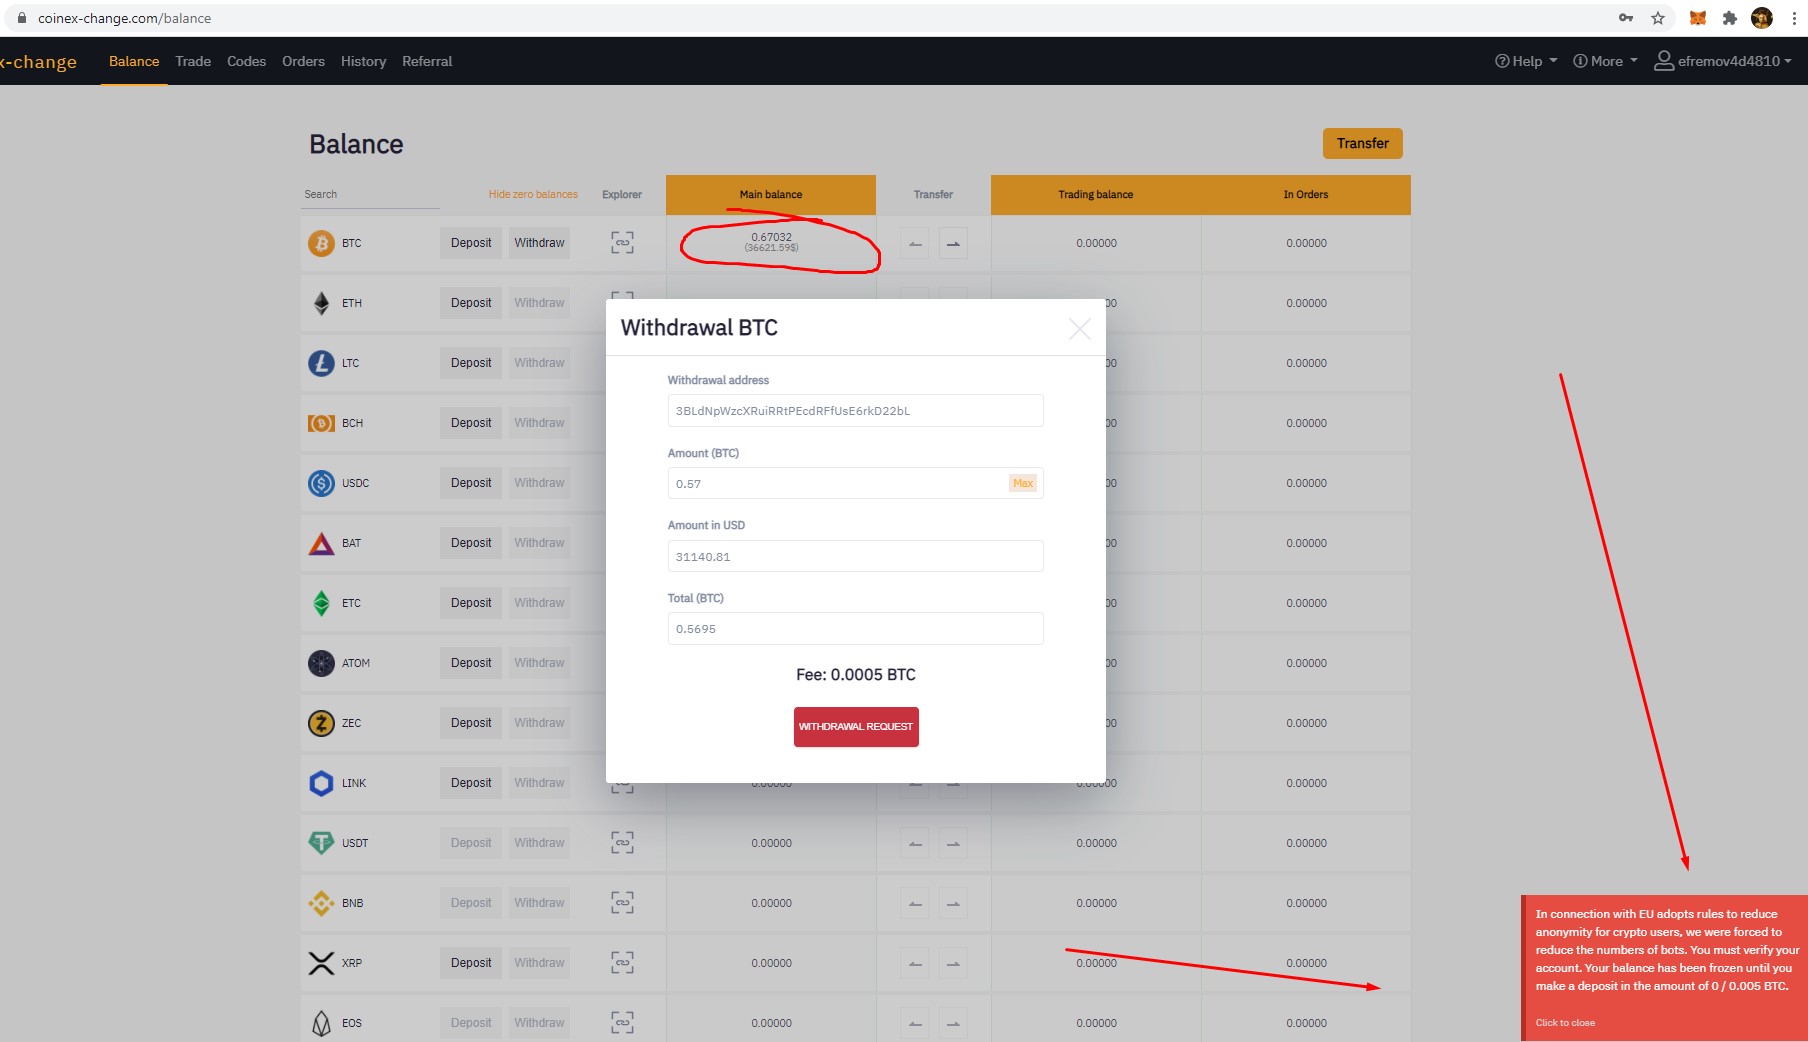Click the ETC coin icon
Screen dimensions: 1808x1042
[x=321, y=603]
